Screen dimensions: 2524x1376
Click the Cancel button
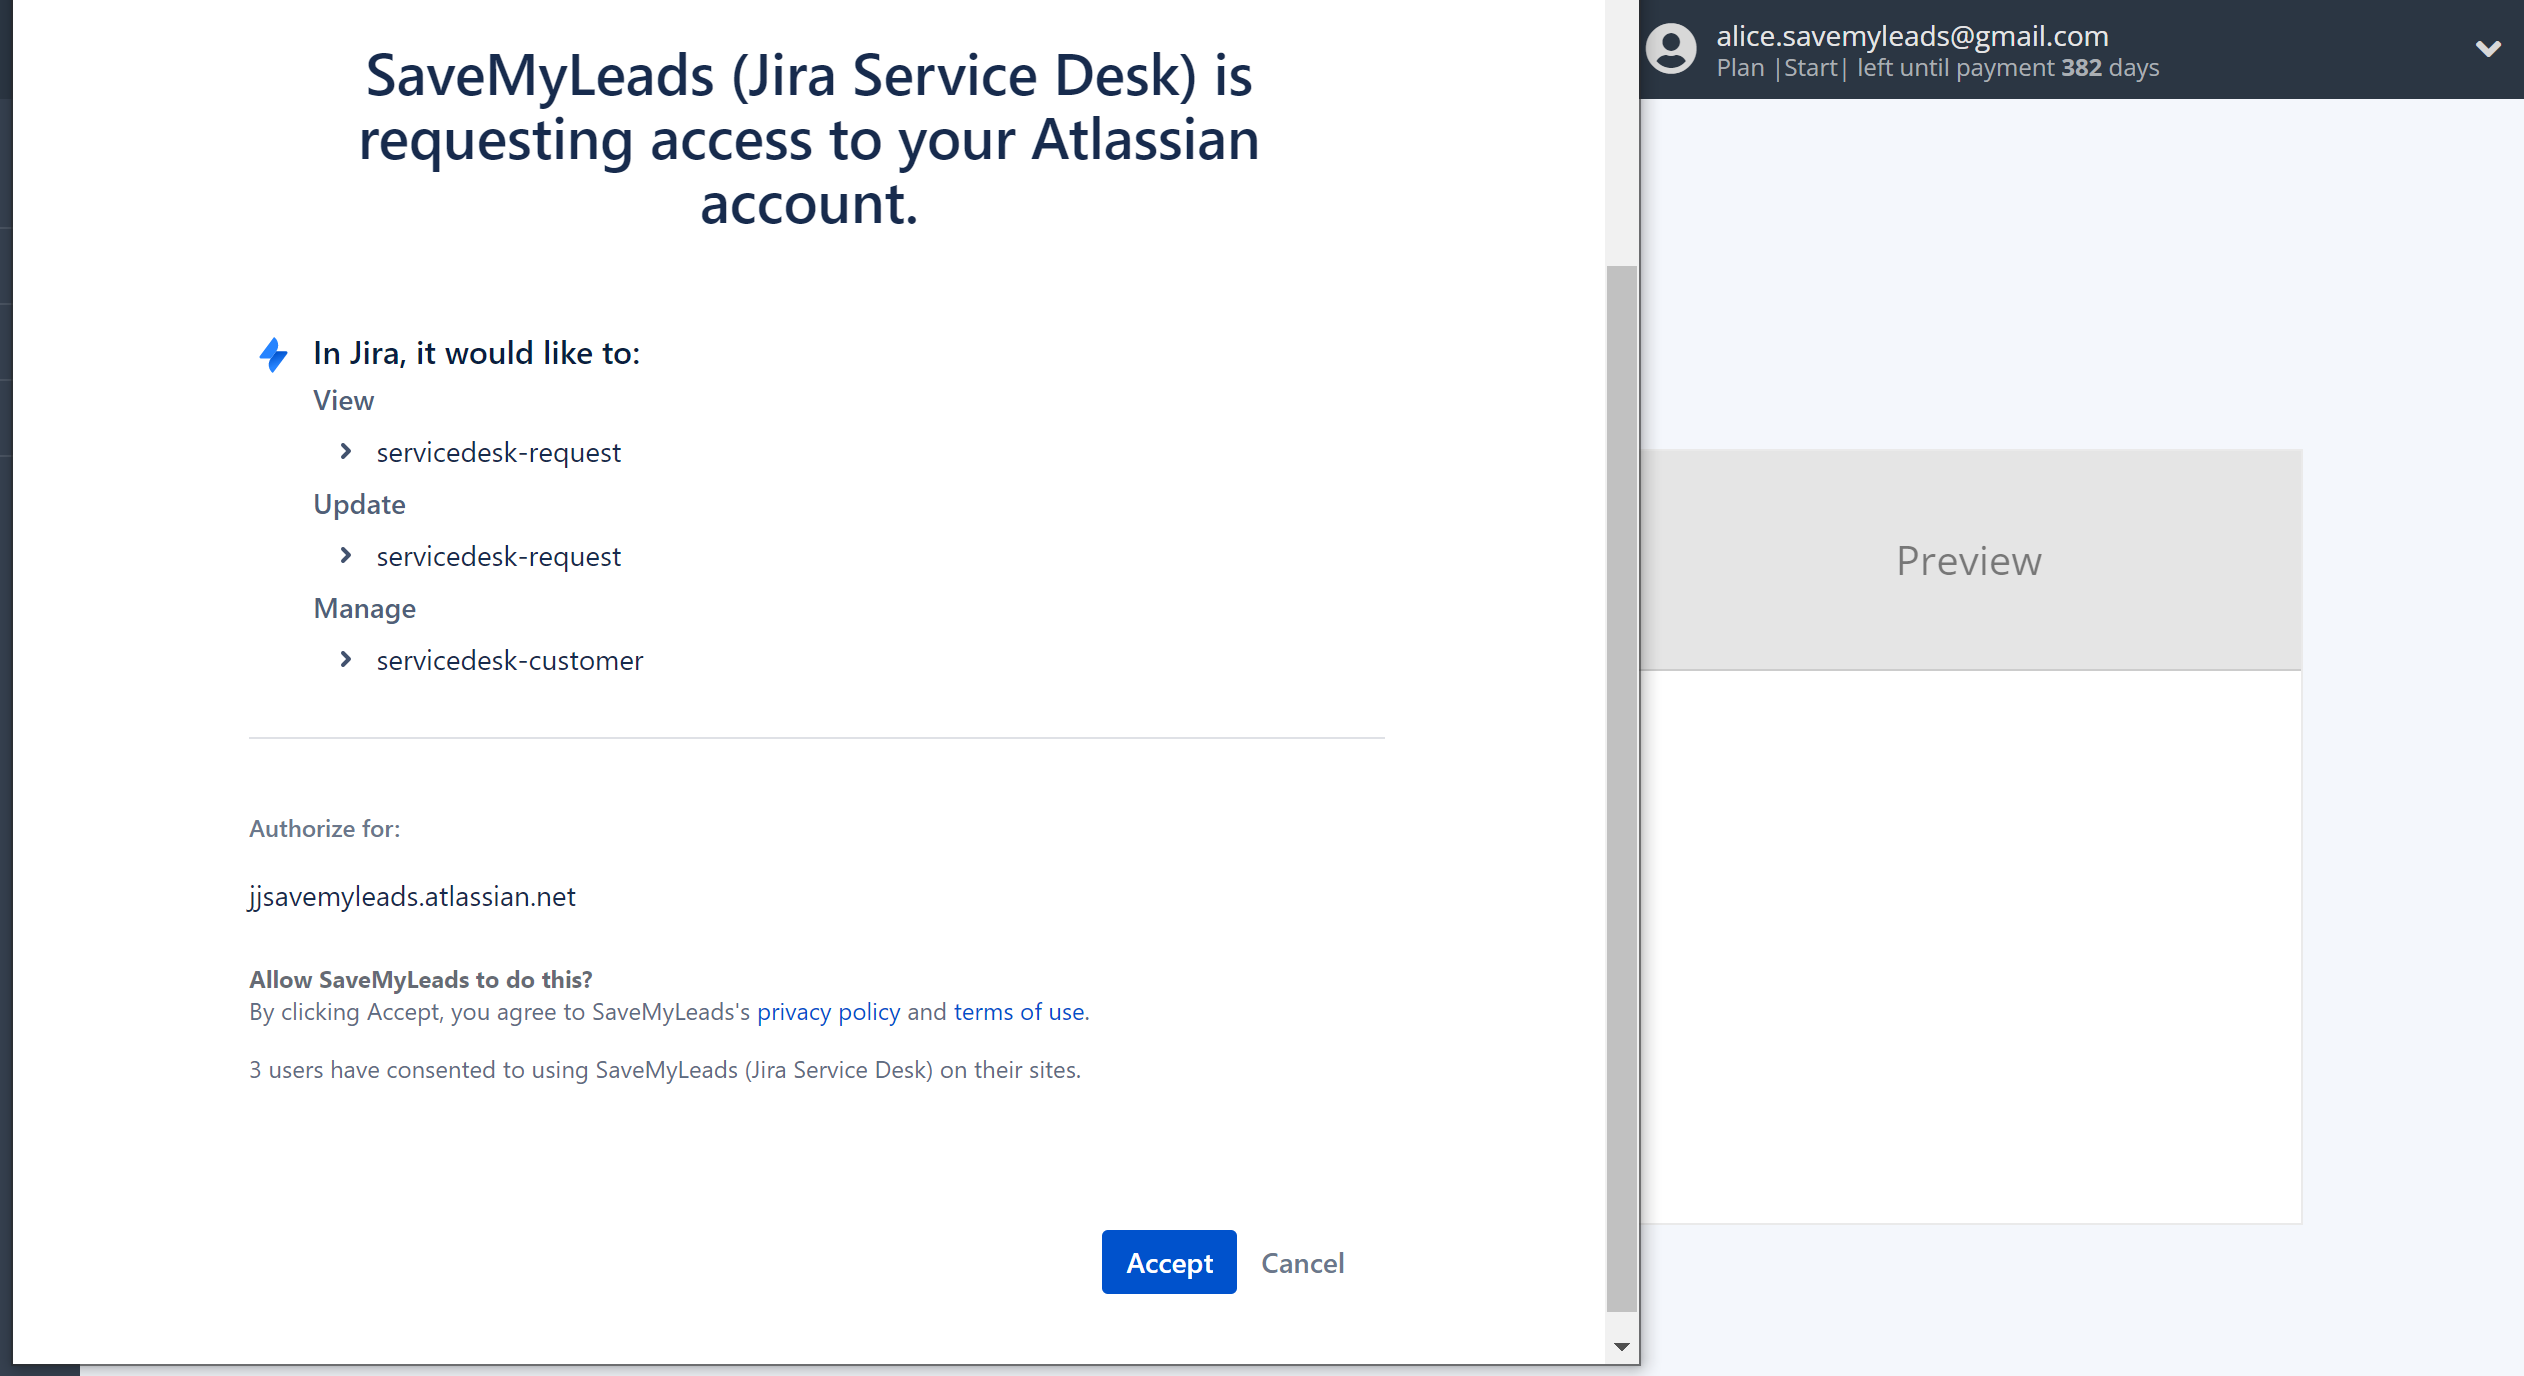(x=1302, y=1263)
